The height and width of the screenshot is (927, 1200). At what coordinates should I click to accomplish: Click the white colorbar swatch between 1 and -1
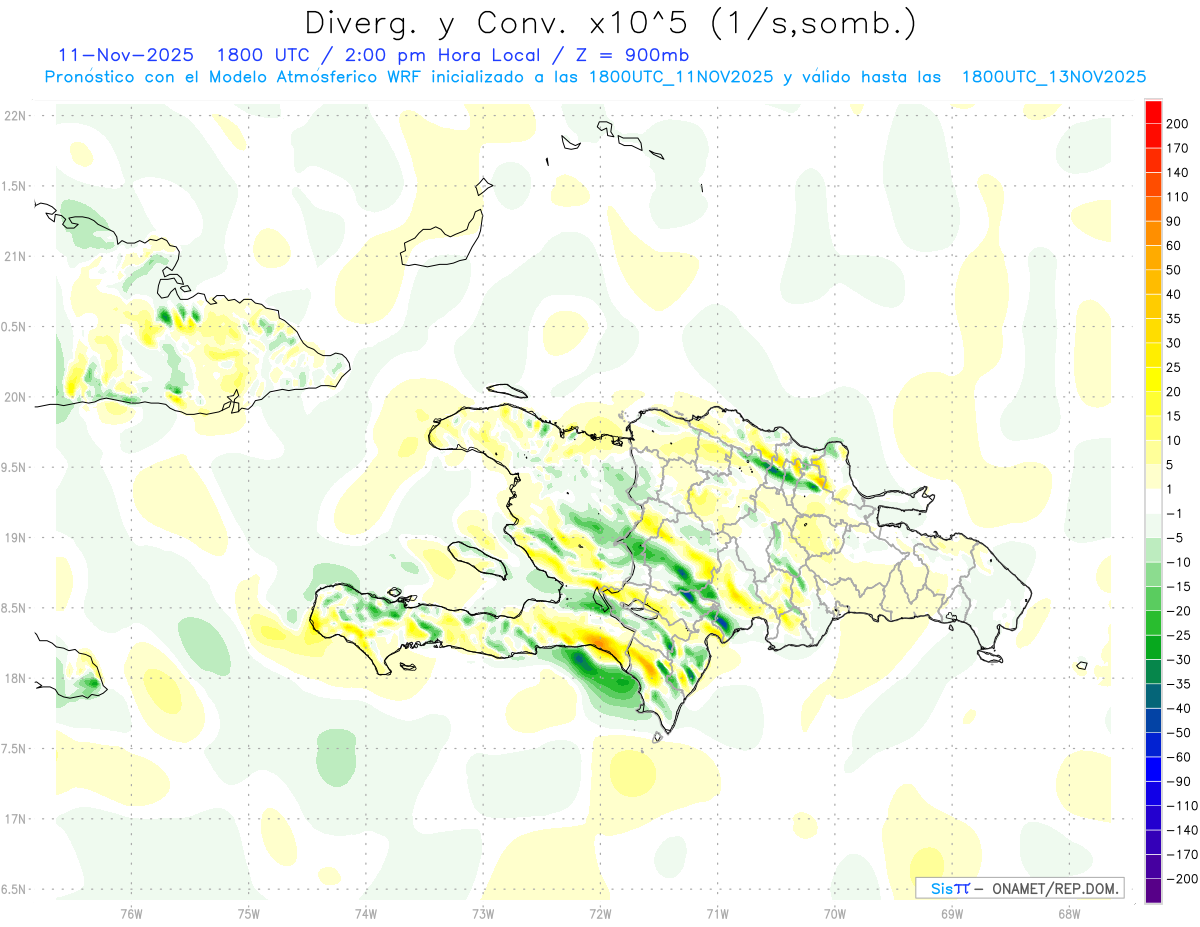tap(1153, 502)
